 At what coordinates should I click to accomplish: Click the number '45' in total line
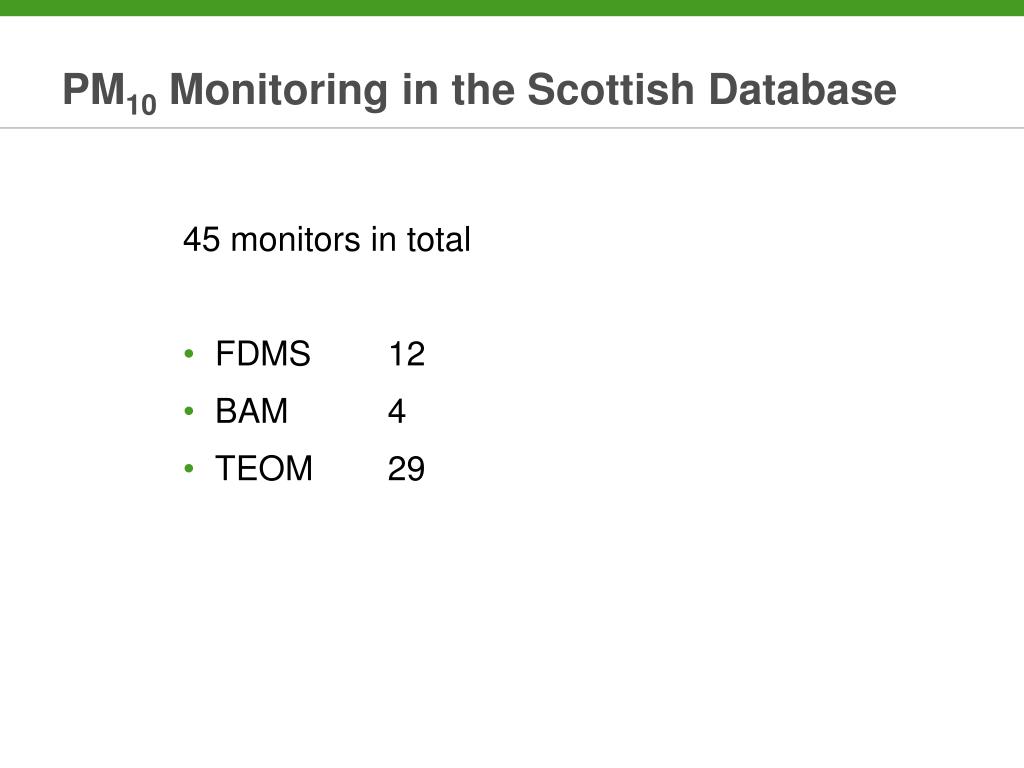pos(201,240)
